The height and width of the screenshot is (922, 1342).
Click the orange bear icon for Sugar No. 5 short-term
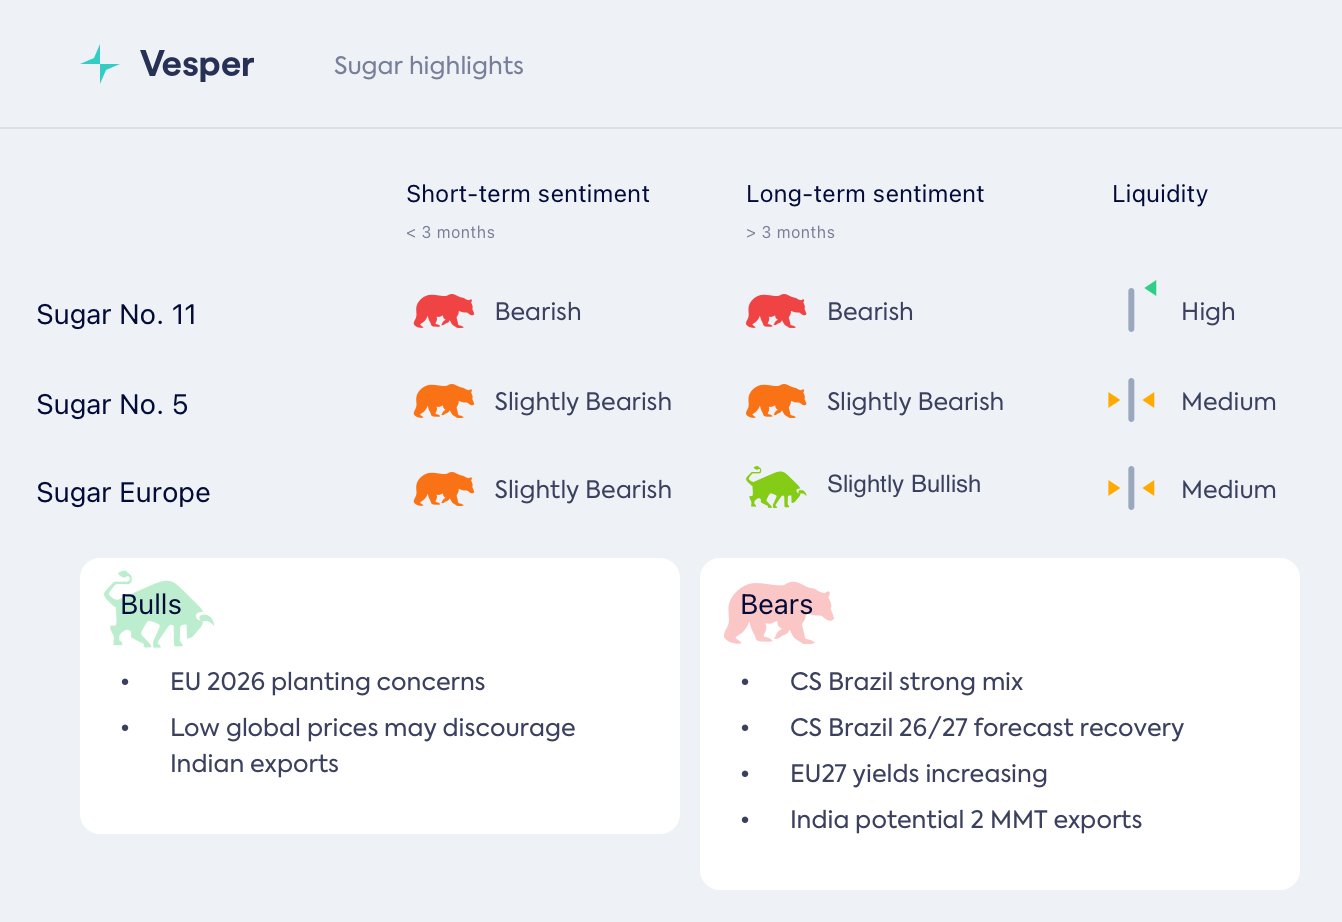444,401
